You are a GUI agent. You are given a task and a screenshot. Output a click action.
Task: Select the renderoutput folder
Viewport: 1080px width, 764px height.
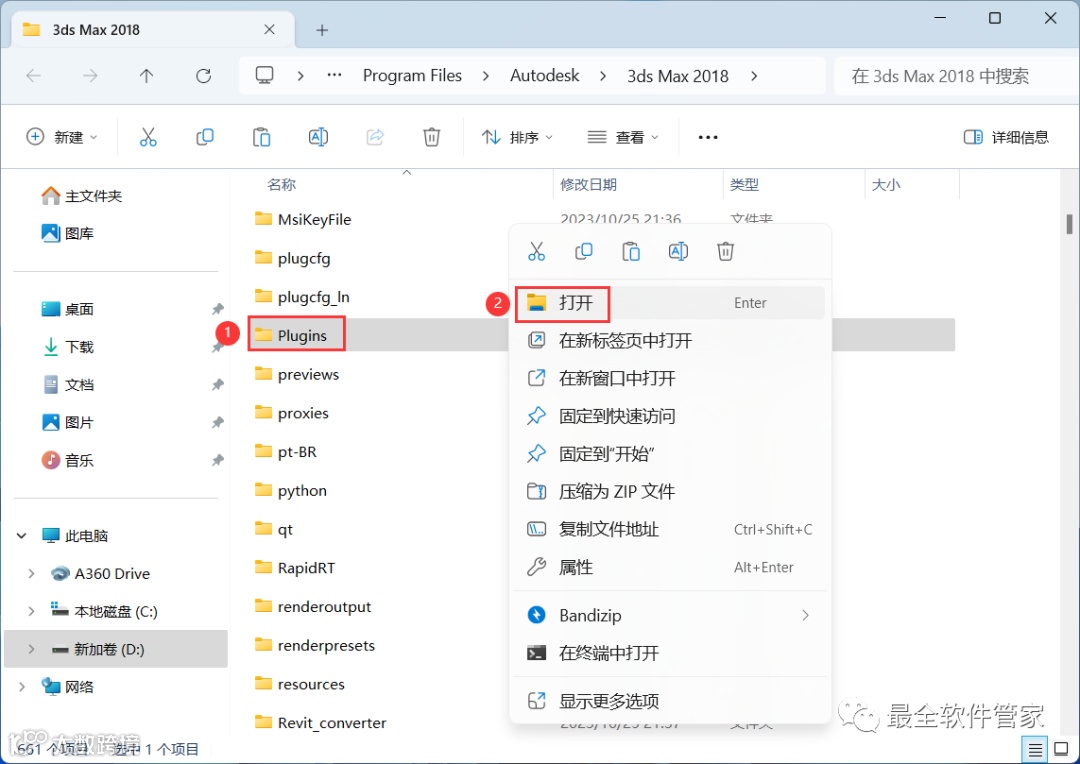313,606
